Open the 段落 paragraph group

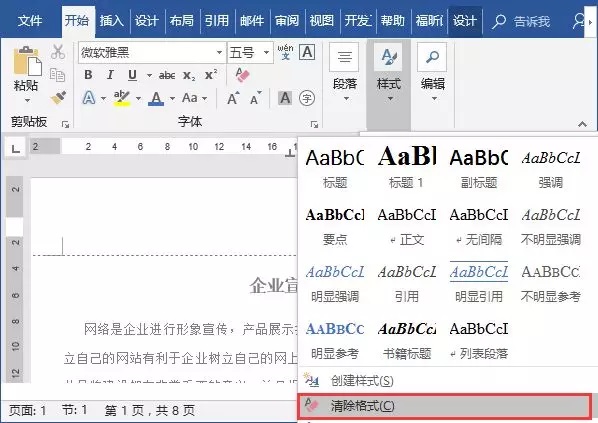click(x=344, y=72)
